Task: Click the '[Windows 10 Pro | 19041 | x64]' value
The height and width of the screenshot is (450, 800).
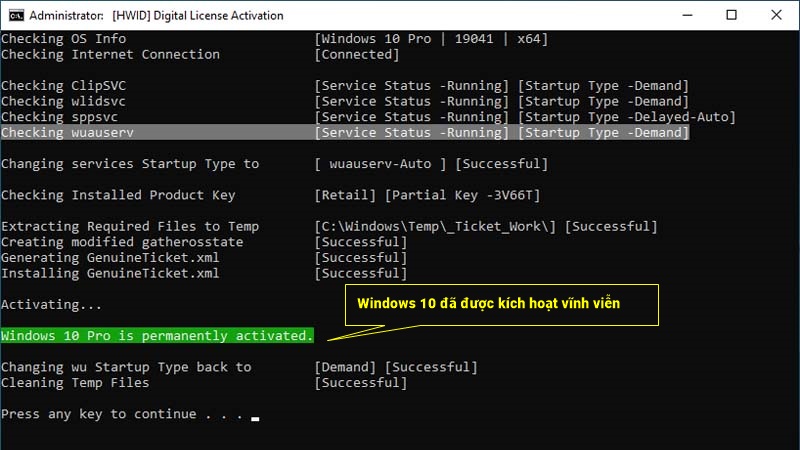Action: pyautogui.click(x=431, y=39)
